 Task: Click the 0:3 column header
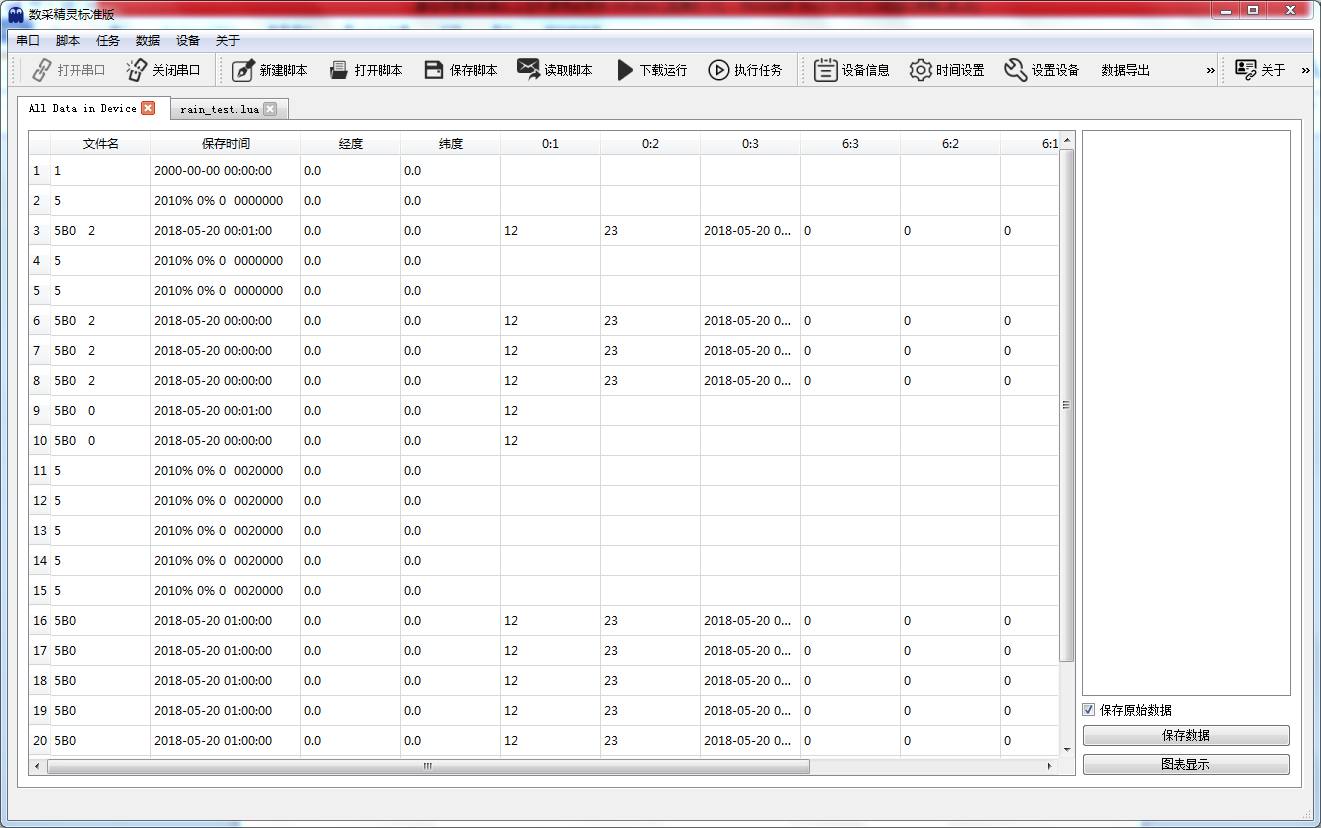[750, 144]
